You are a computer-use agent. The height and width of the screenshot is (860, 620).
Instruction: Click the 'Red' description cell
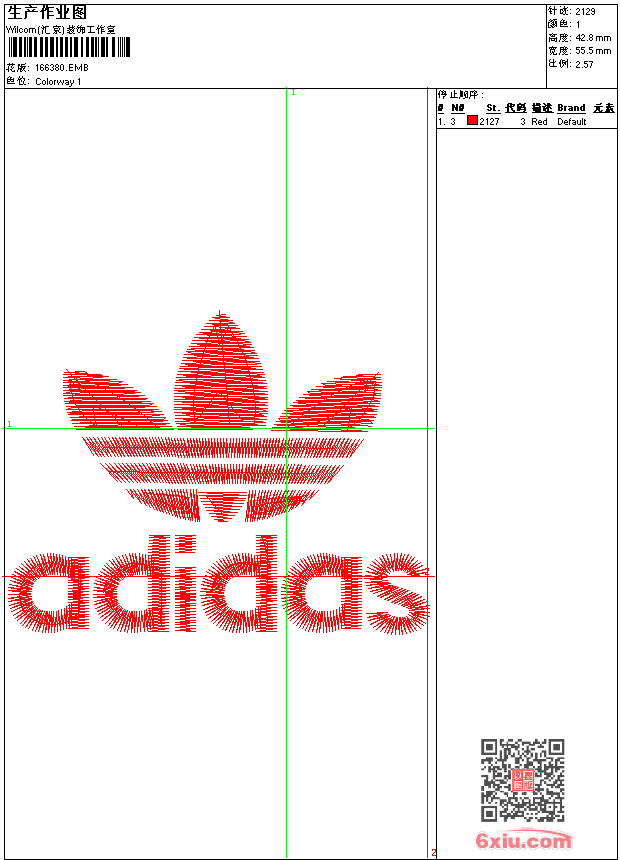(x=539, y=122)
